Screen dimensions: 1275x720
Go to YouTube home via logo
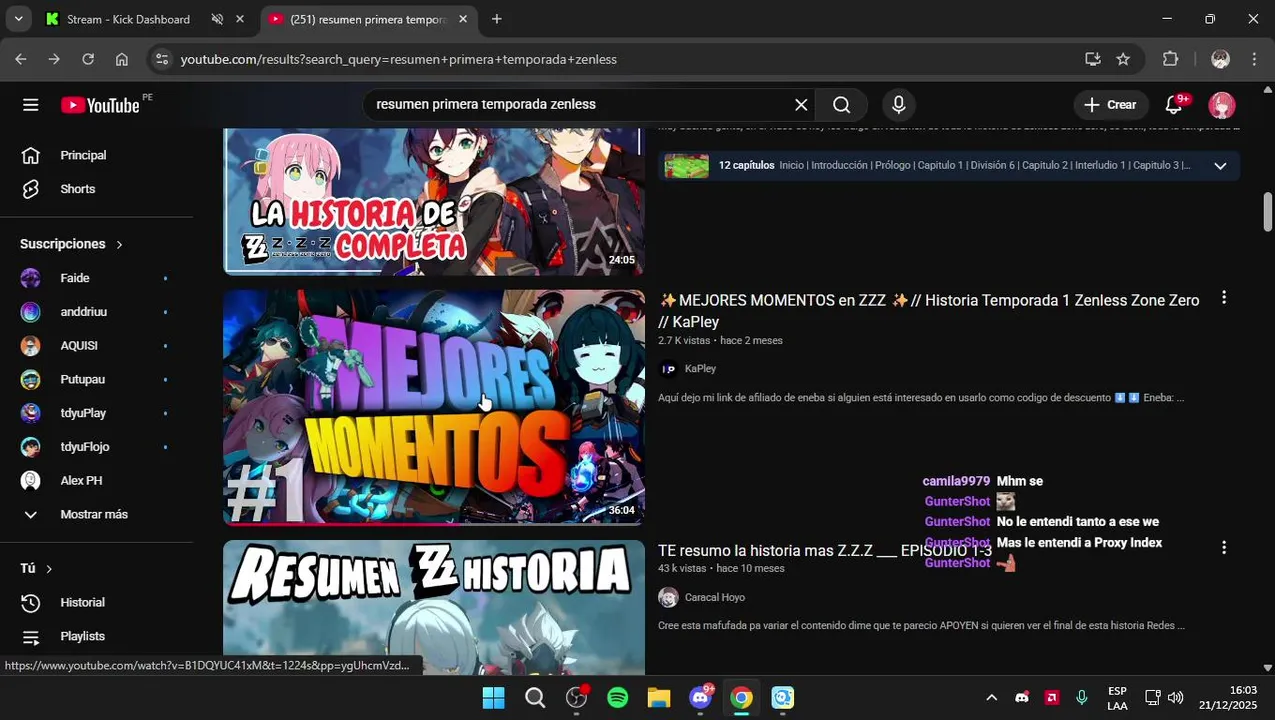tap(100, 105)
